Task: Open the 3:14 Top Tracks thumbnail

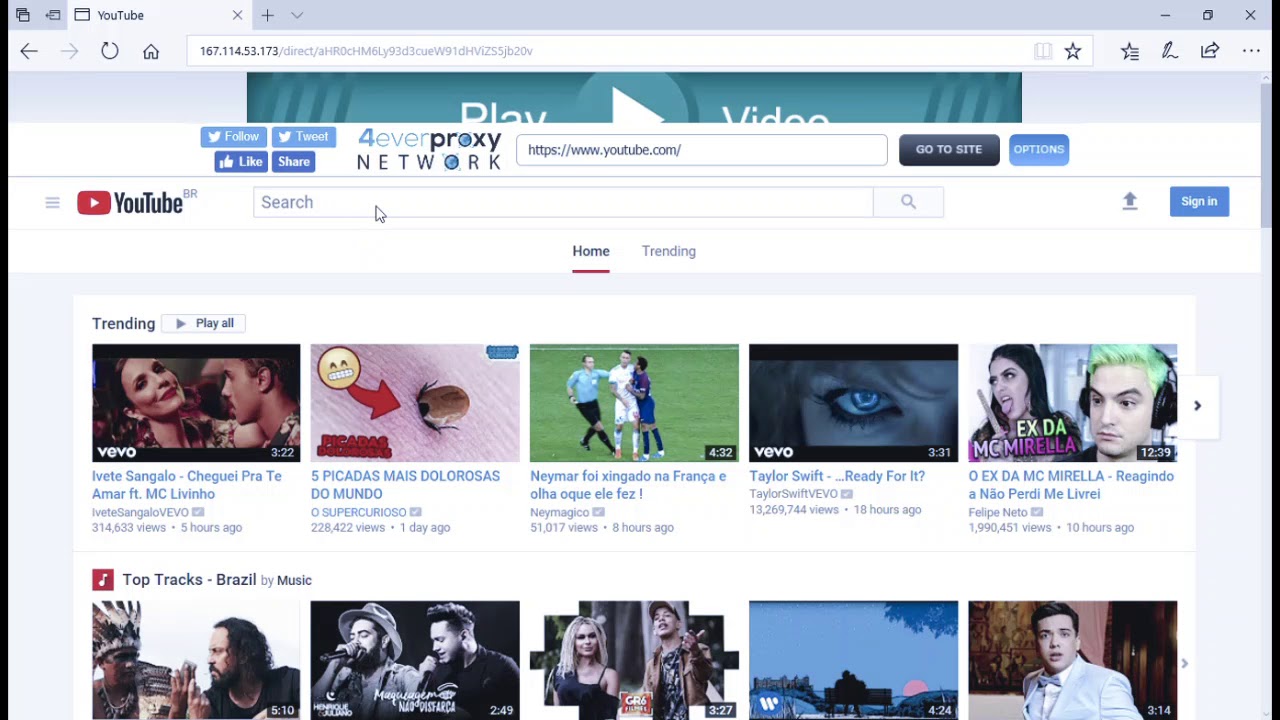Action: (x=1072, y=660)
